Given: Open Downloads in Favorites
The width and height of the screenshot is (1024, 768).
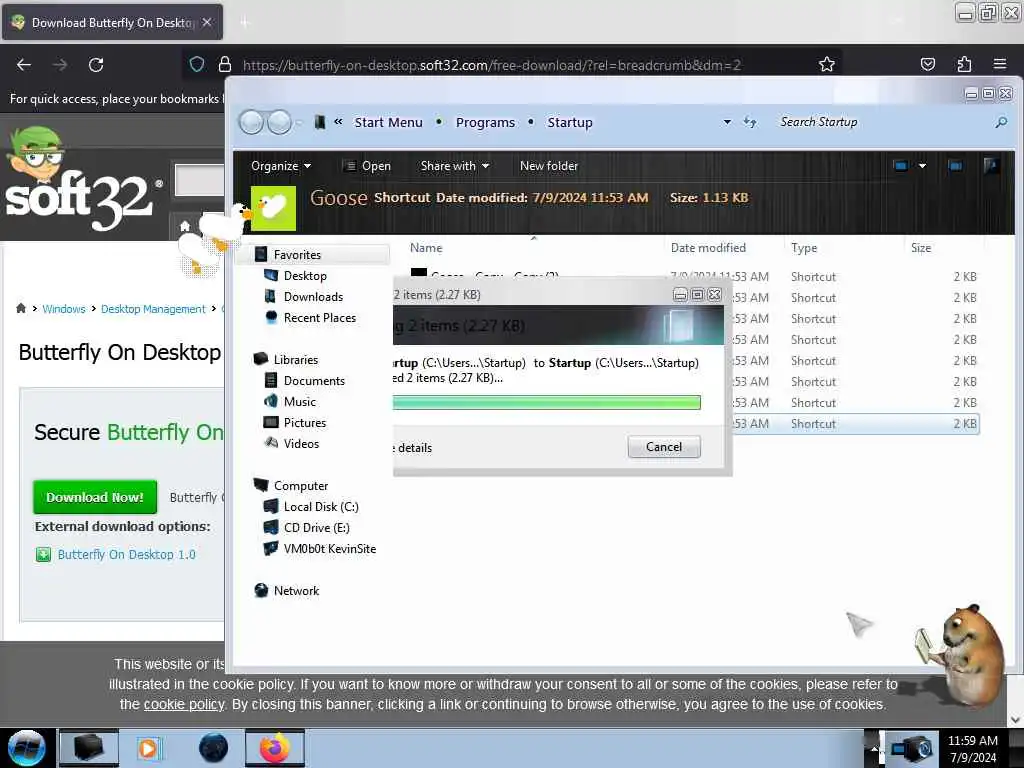Looking at the screenshot, I should click(x=313, y=296).
